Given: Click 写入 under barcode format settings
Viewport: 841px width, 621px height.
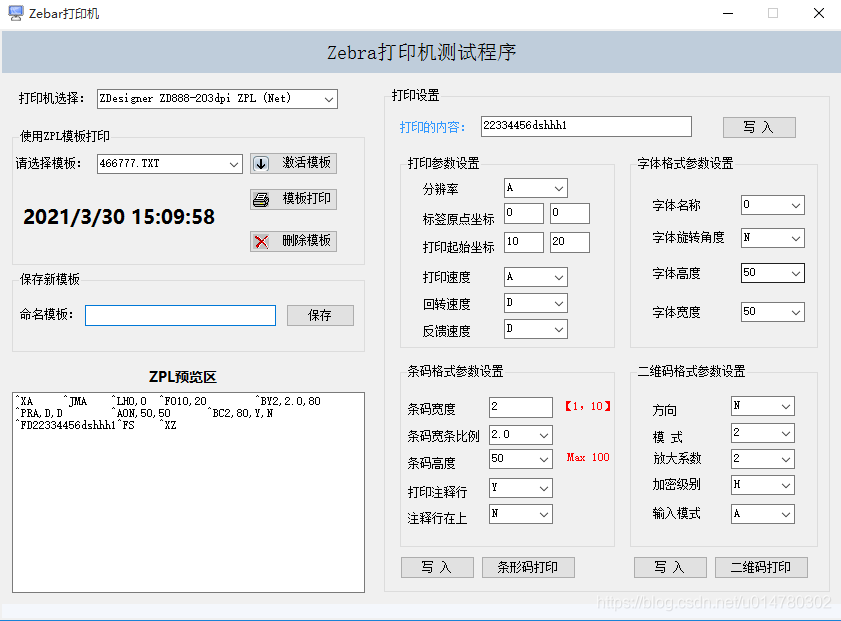Looking at the screenshot, I should 437,567.
